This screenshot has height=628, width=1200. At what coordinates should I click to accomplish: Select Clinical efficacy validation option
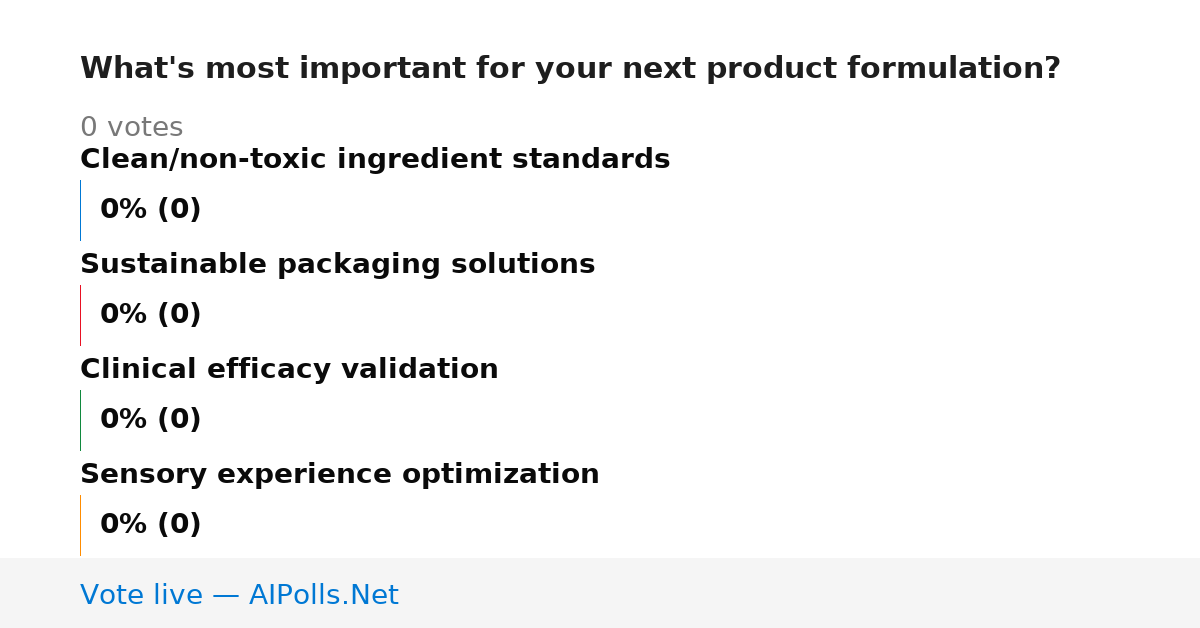289,369
